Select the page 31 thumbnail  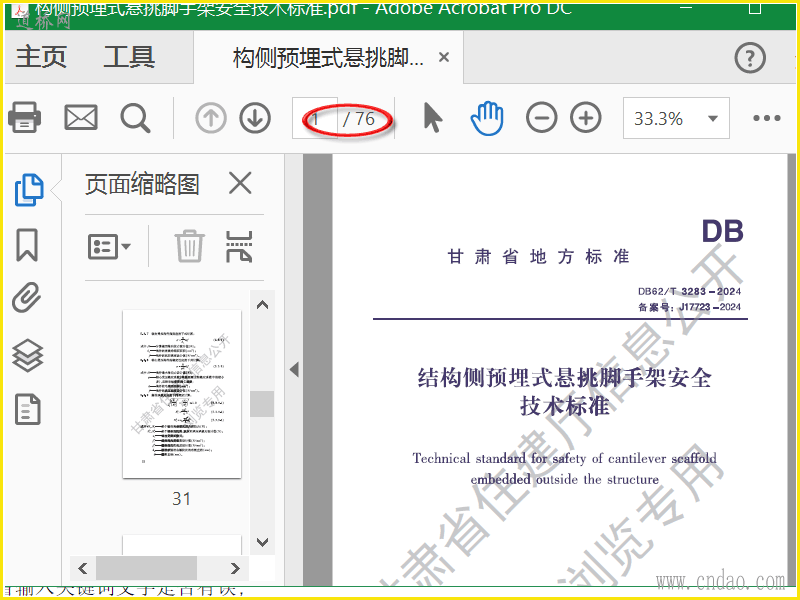pos(182,394)
